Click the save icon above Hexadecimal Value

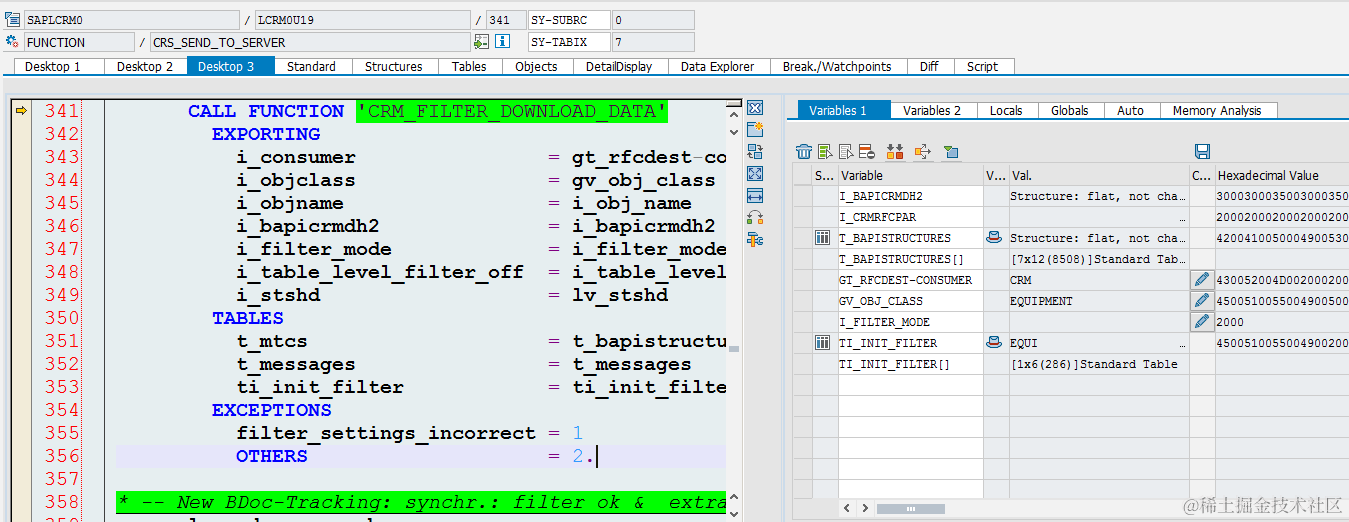1203,151
